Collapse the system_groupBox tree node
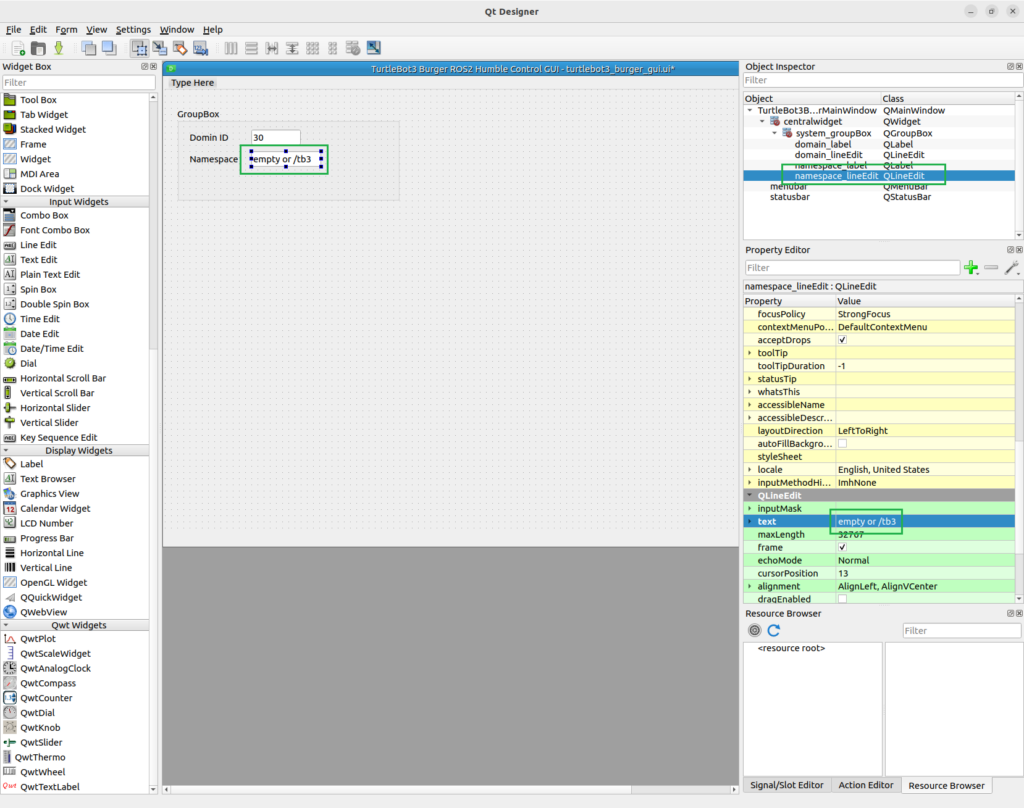The width and height of the screenshot is (1024, 808). 775,133
